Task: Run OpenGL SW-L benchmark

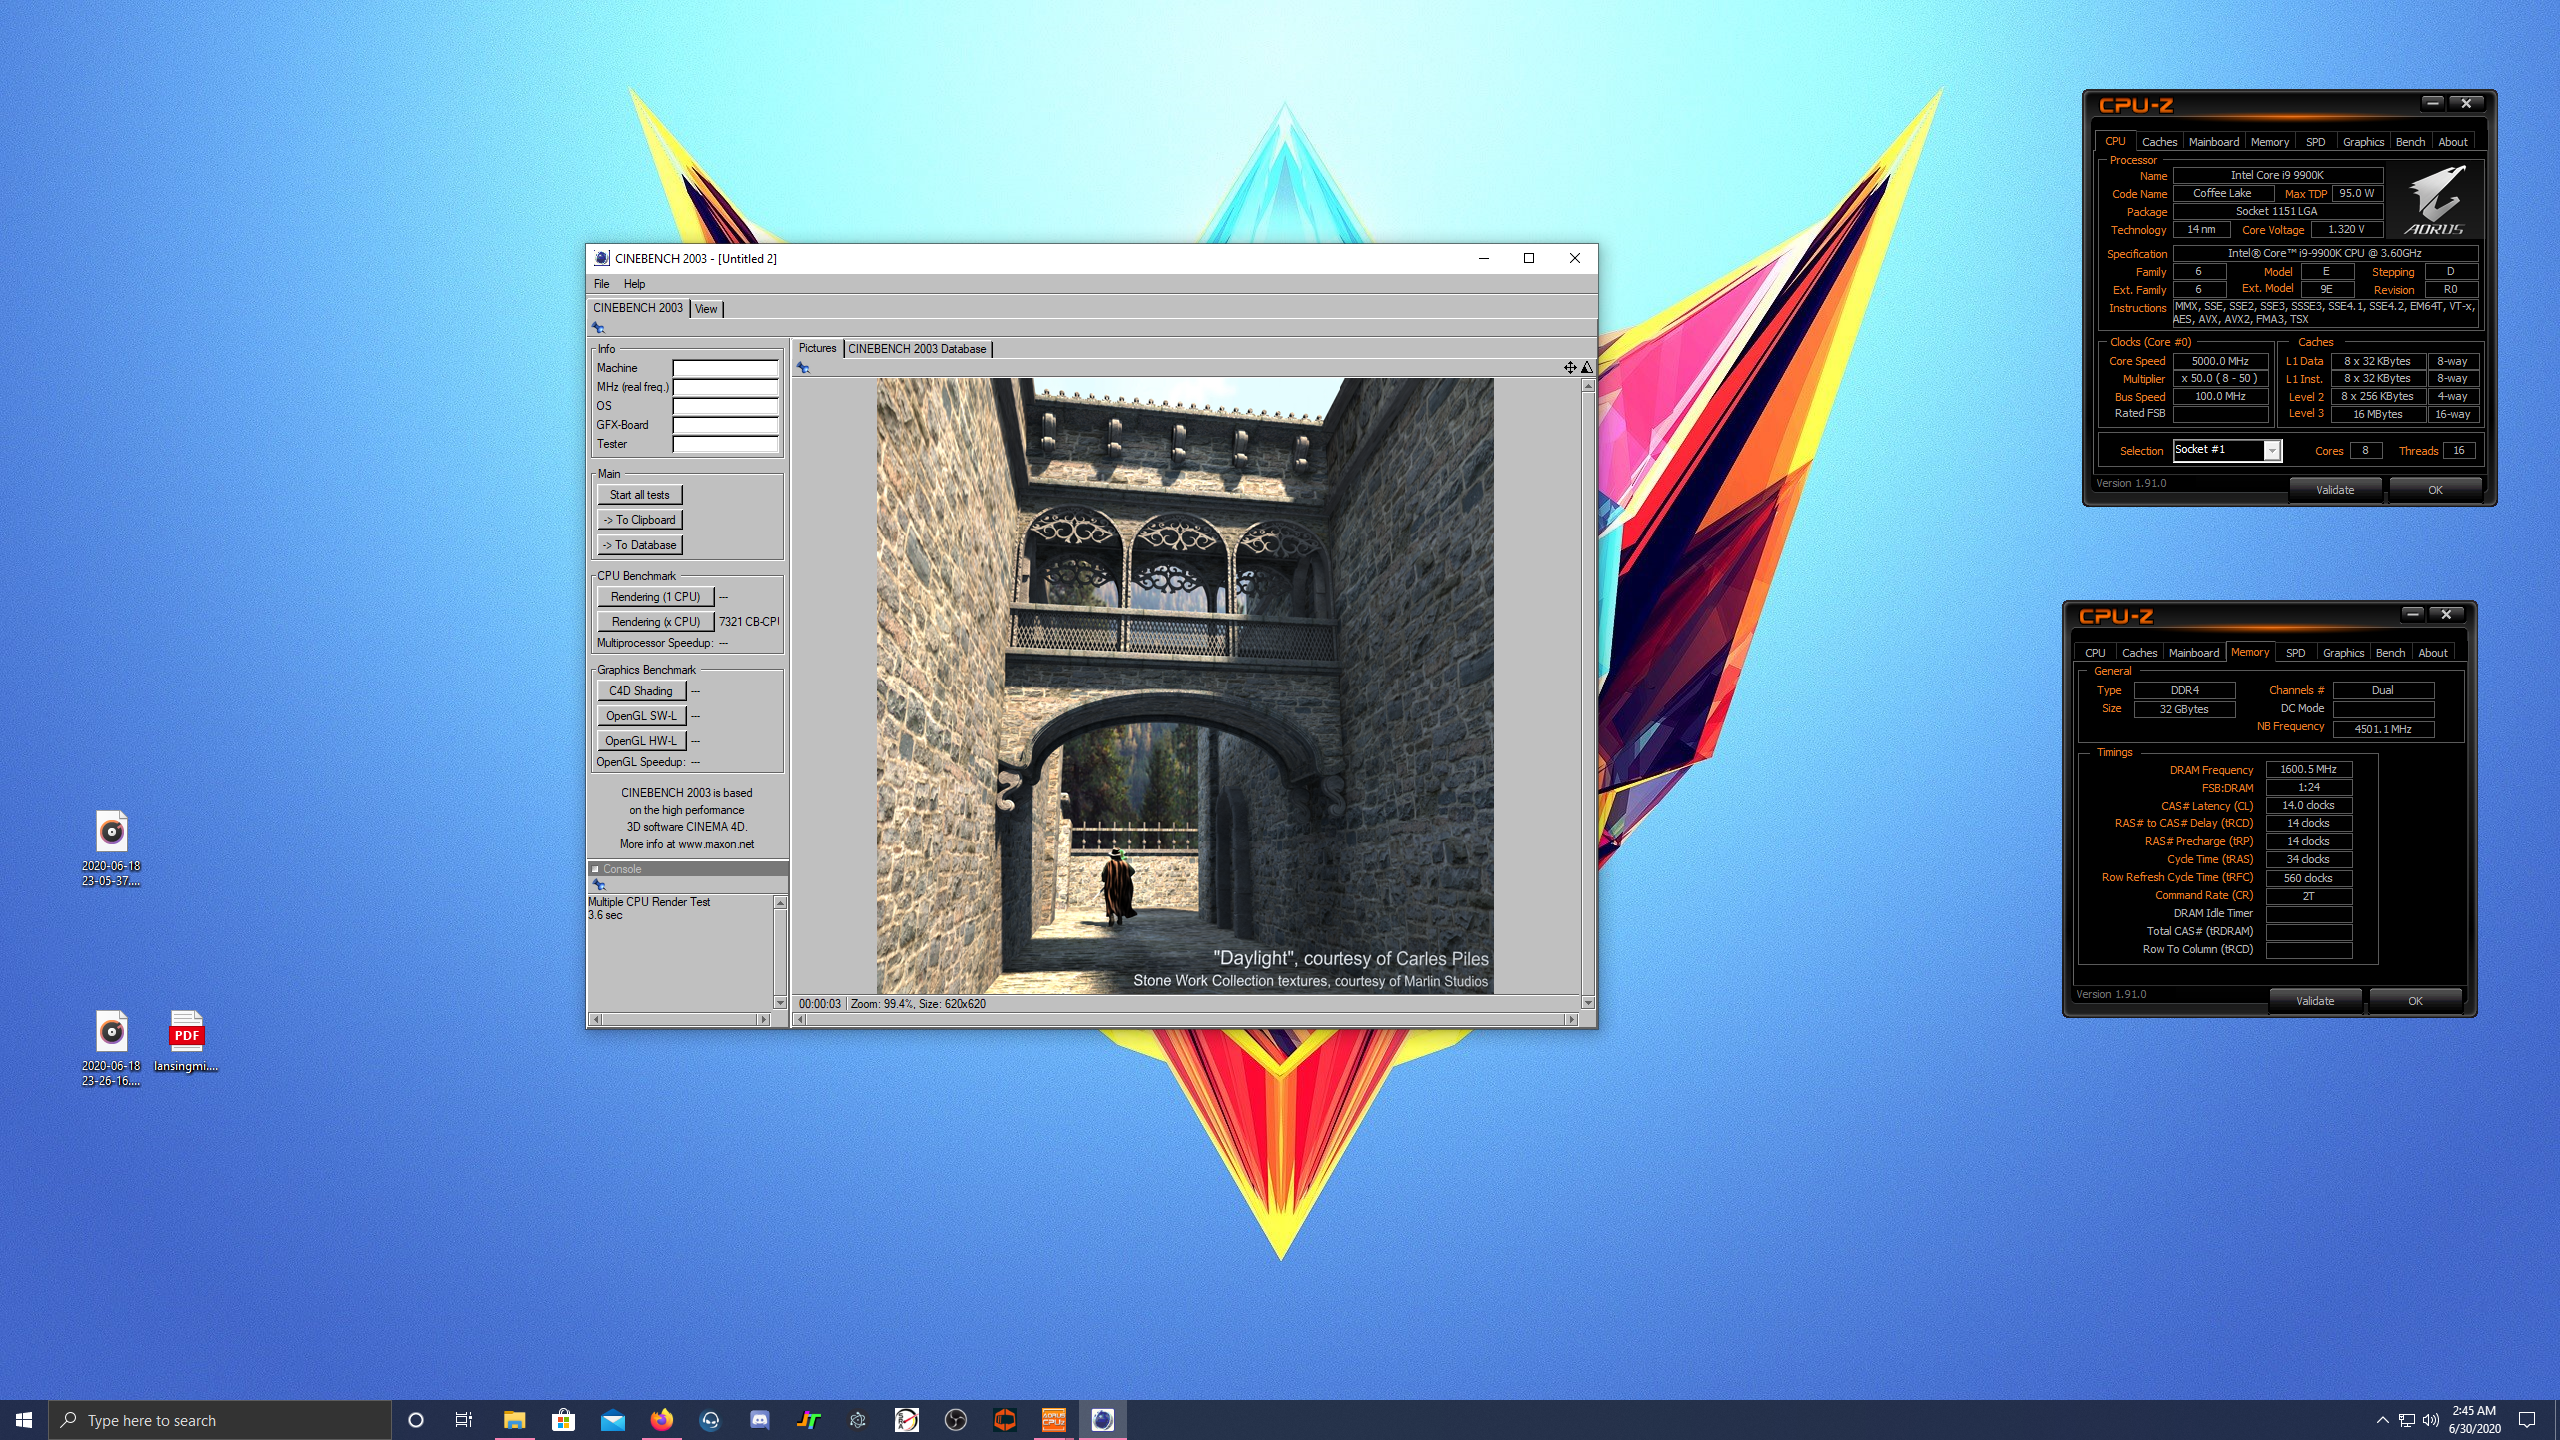Action: 641,716
